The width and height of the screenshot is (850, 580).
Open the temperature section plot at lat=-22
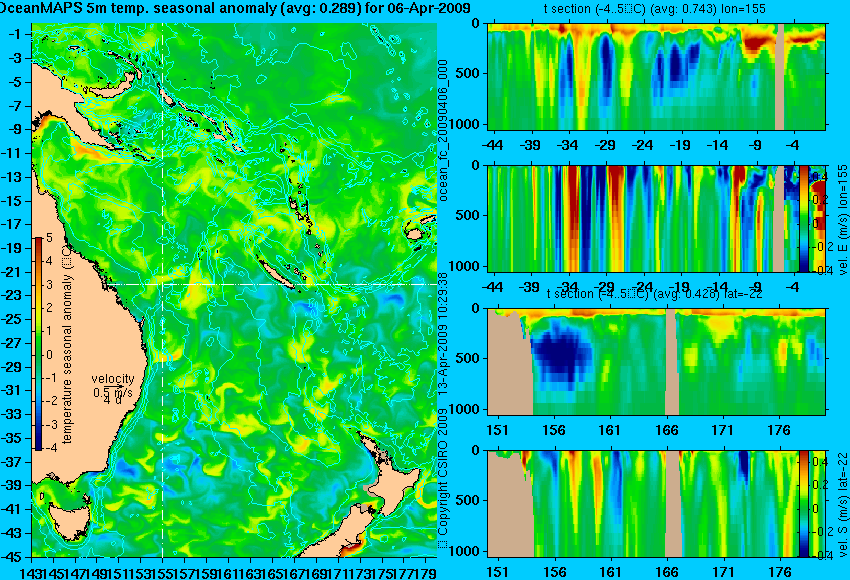click(656, 362)
